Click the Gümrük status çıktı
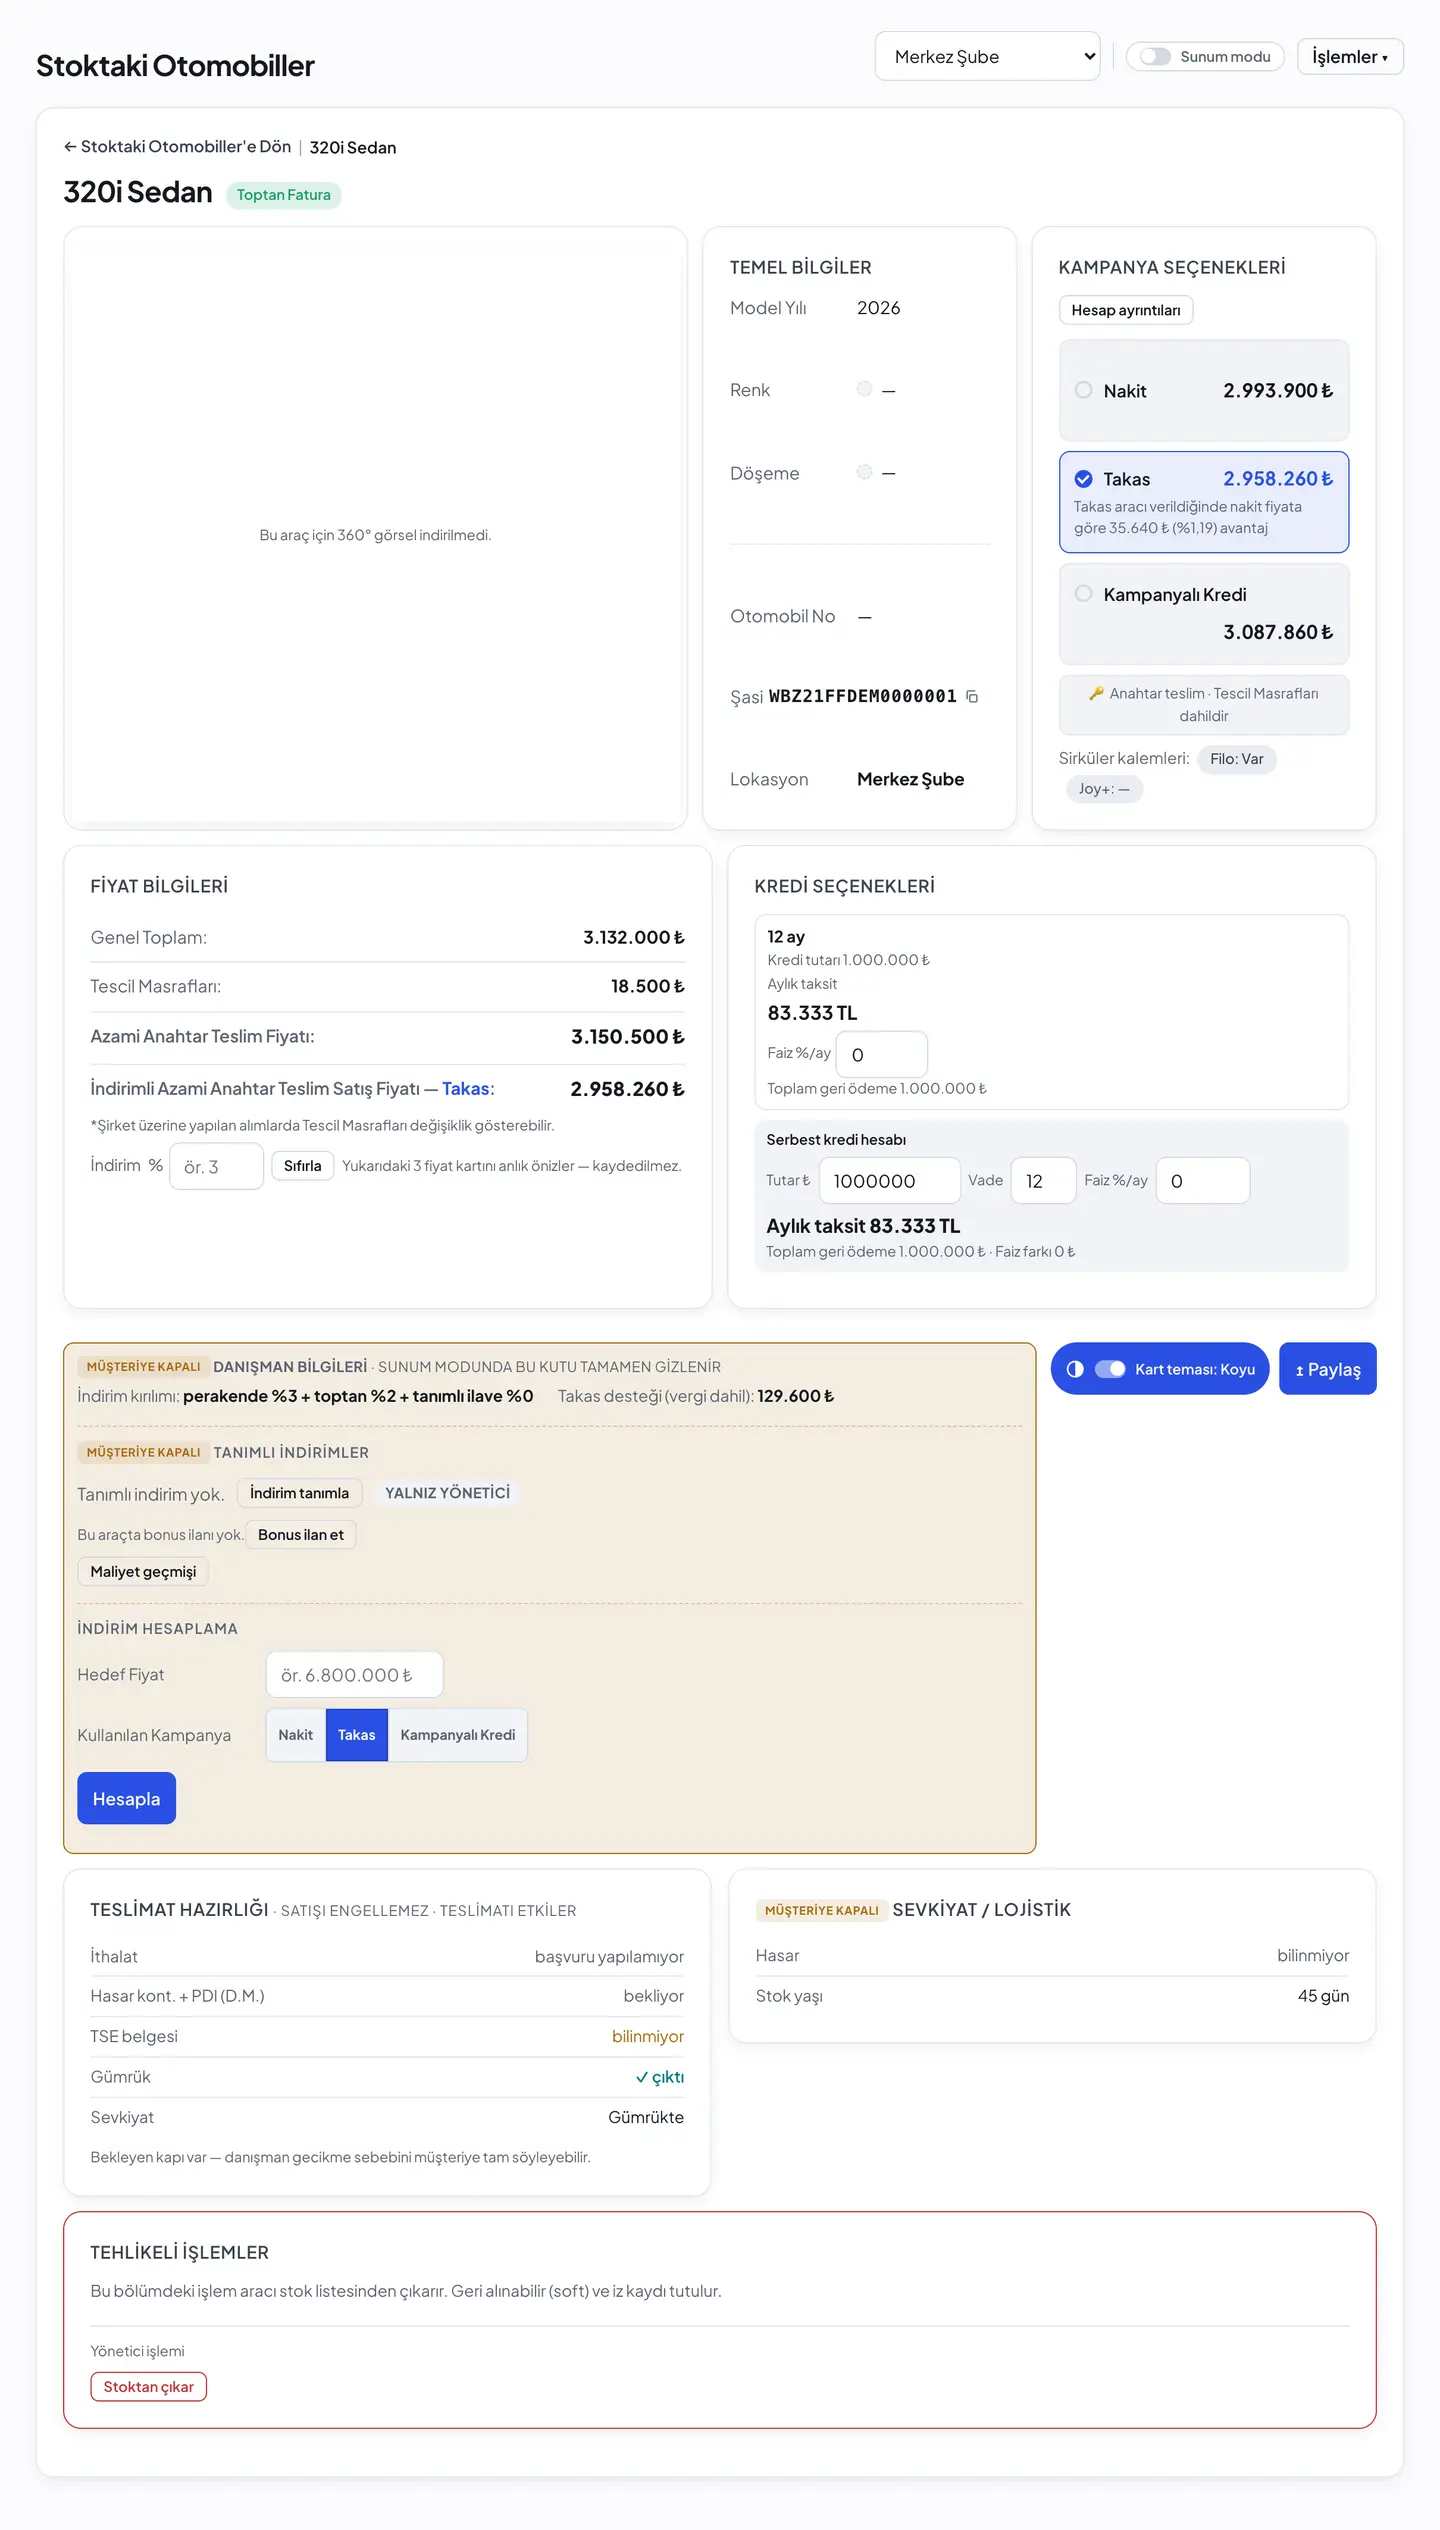 pyautogui.click(x=660, y=2077)
